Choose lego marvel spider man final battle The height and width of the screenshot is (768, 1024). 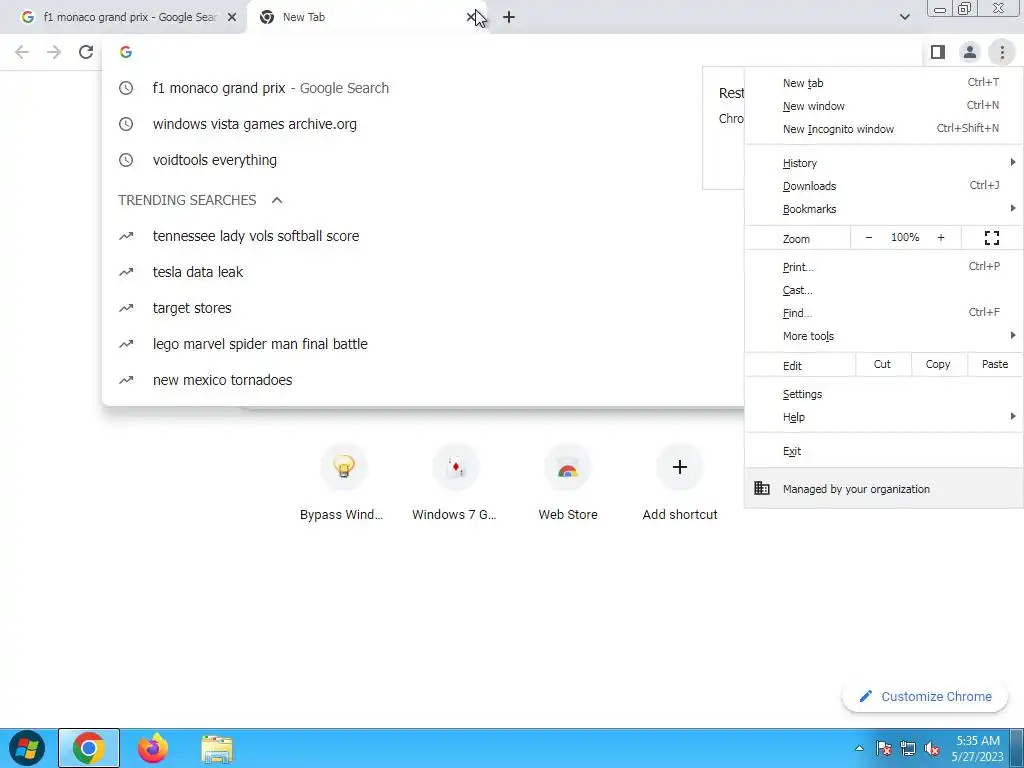pyautogui.click(x=423, y=344)
